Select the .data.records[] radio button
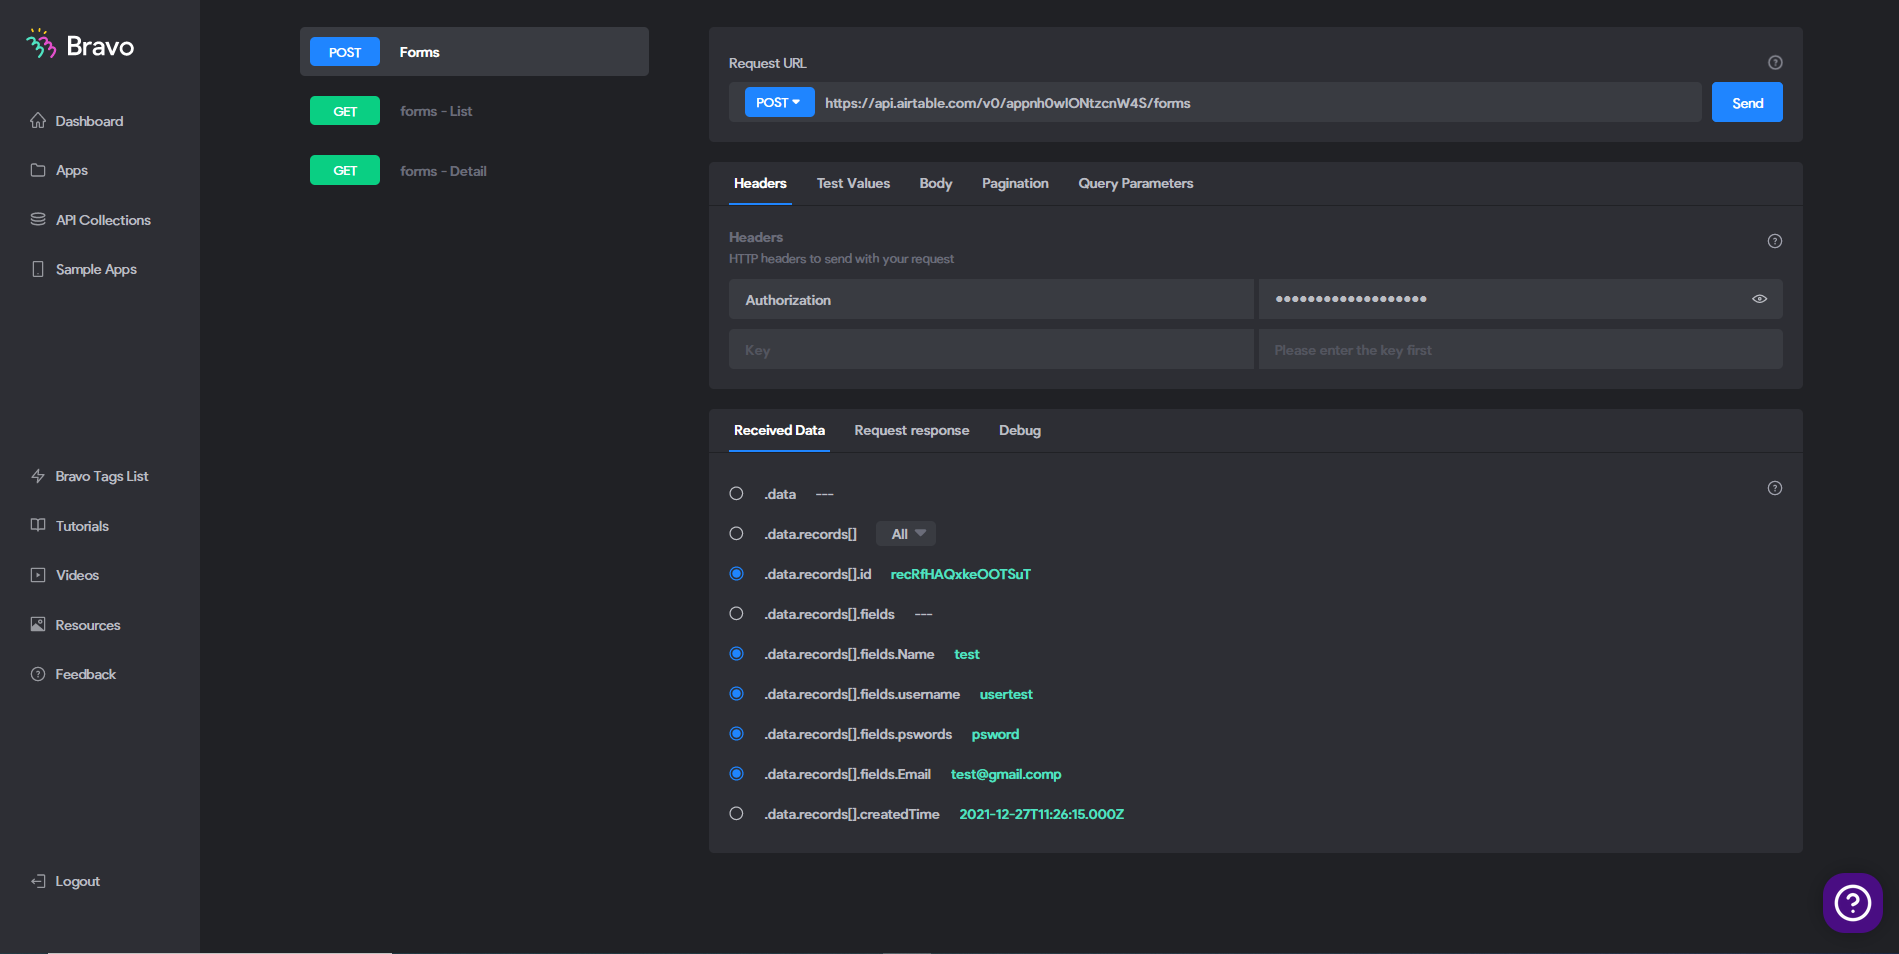This screenshot has width=1899, height=954. click(x=737, y=534)
